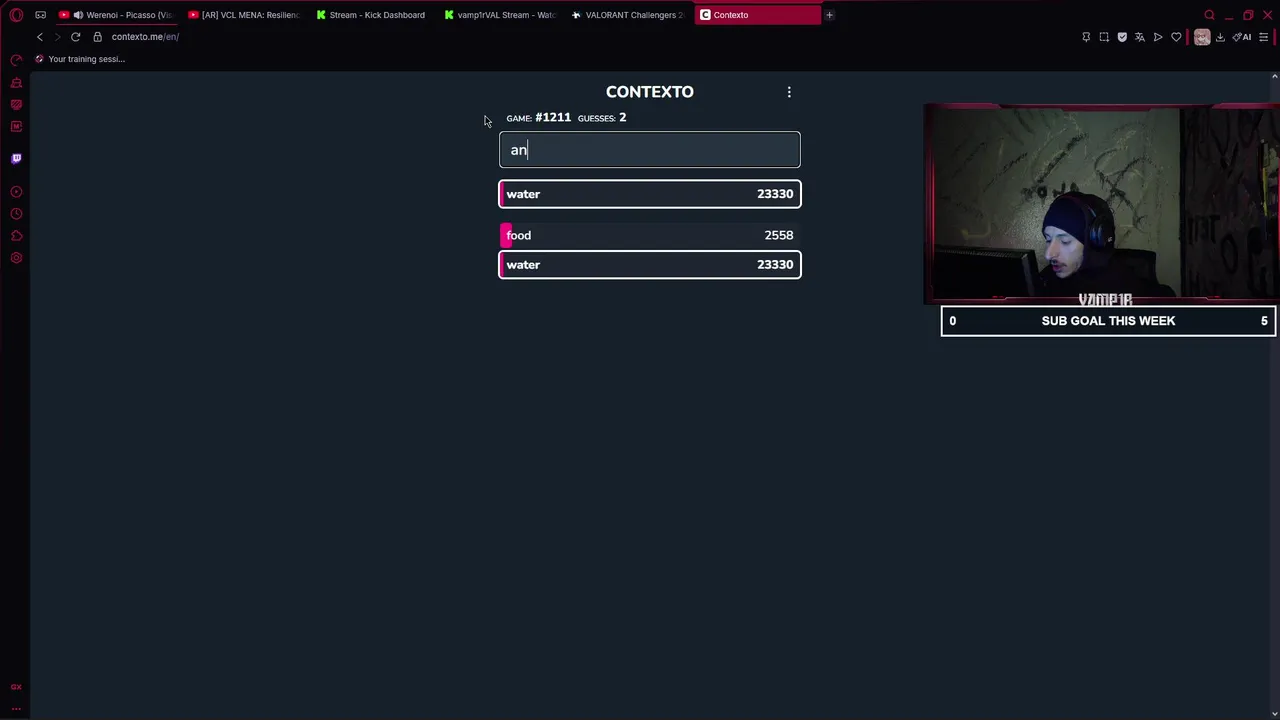
Task: Click the game number #1211 label
Action: 553,118
